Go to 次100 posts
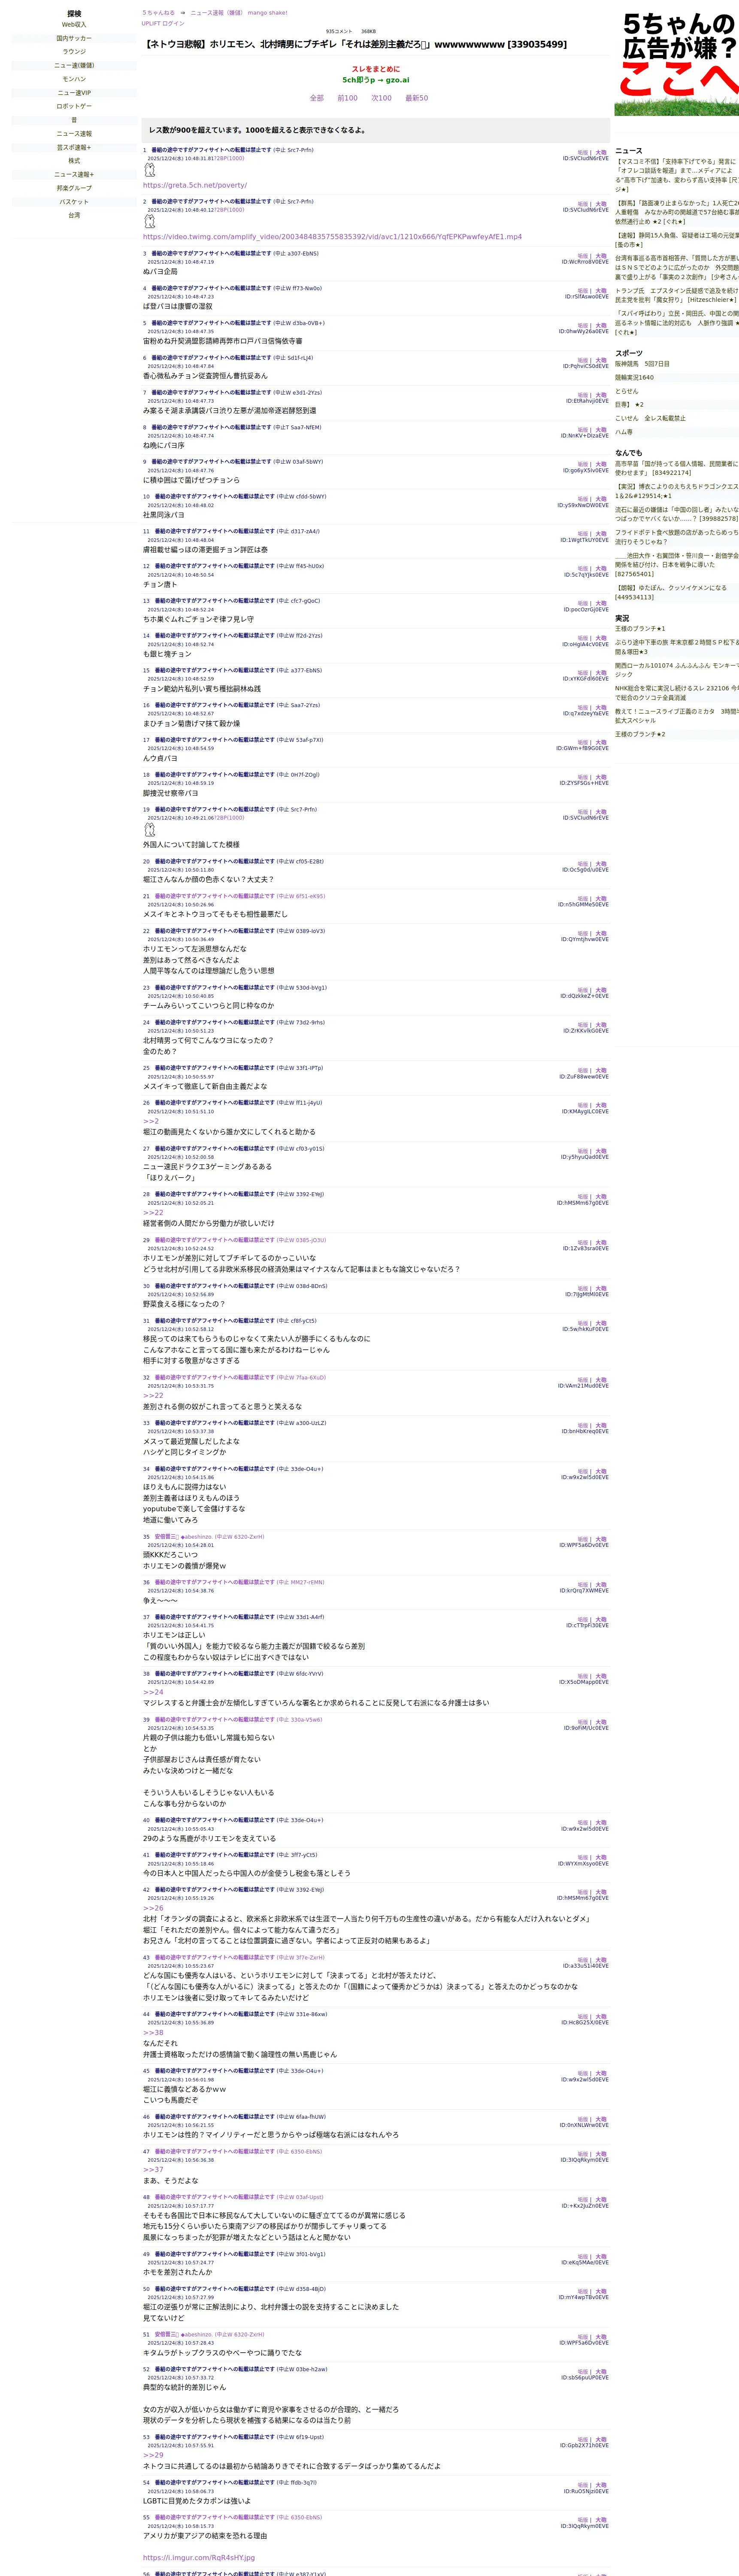Image resolution: width=739 pixels, height=2576 pixels. point(381,98)
